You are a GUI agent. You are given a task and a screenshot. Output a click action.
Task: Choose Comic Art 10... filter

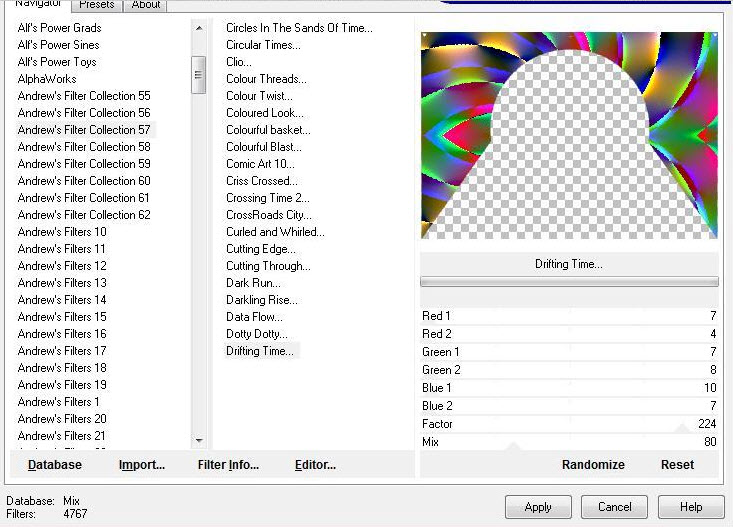click(260, 164)
